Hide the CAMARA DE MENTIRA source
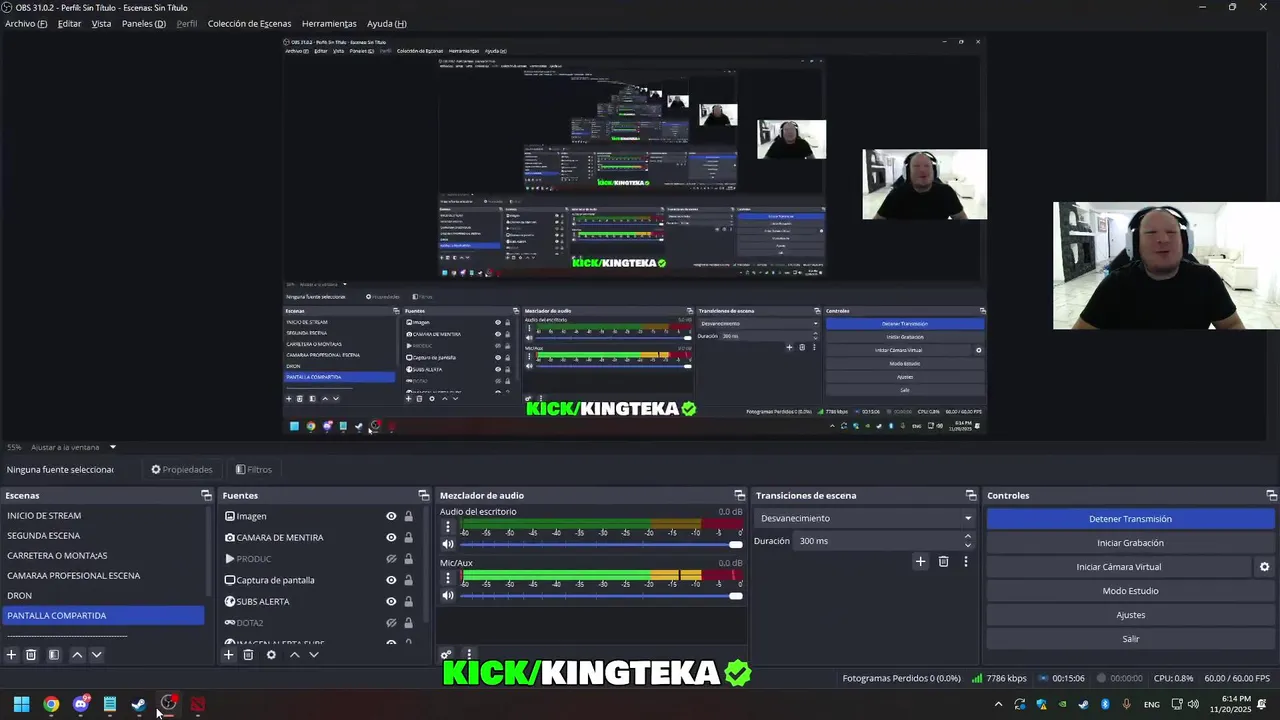 391,537
